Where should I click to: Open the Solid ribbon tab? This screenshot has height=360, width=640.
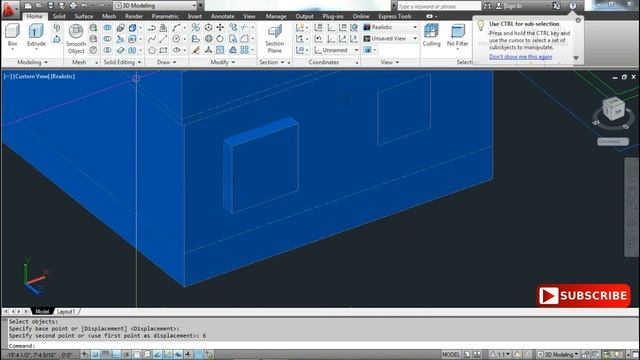pyautogui.click(x=59, y=16)
